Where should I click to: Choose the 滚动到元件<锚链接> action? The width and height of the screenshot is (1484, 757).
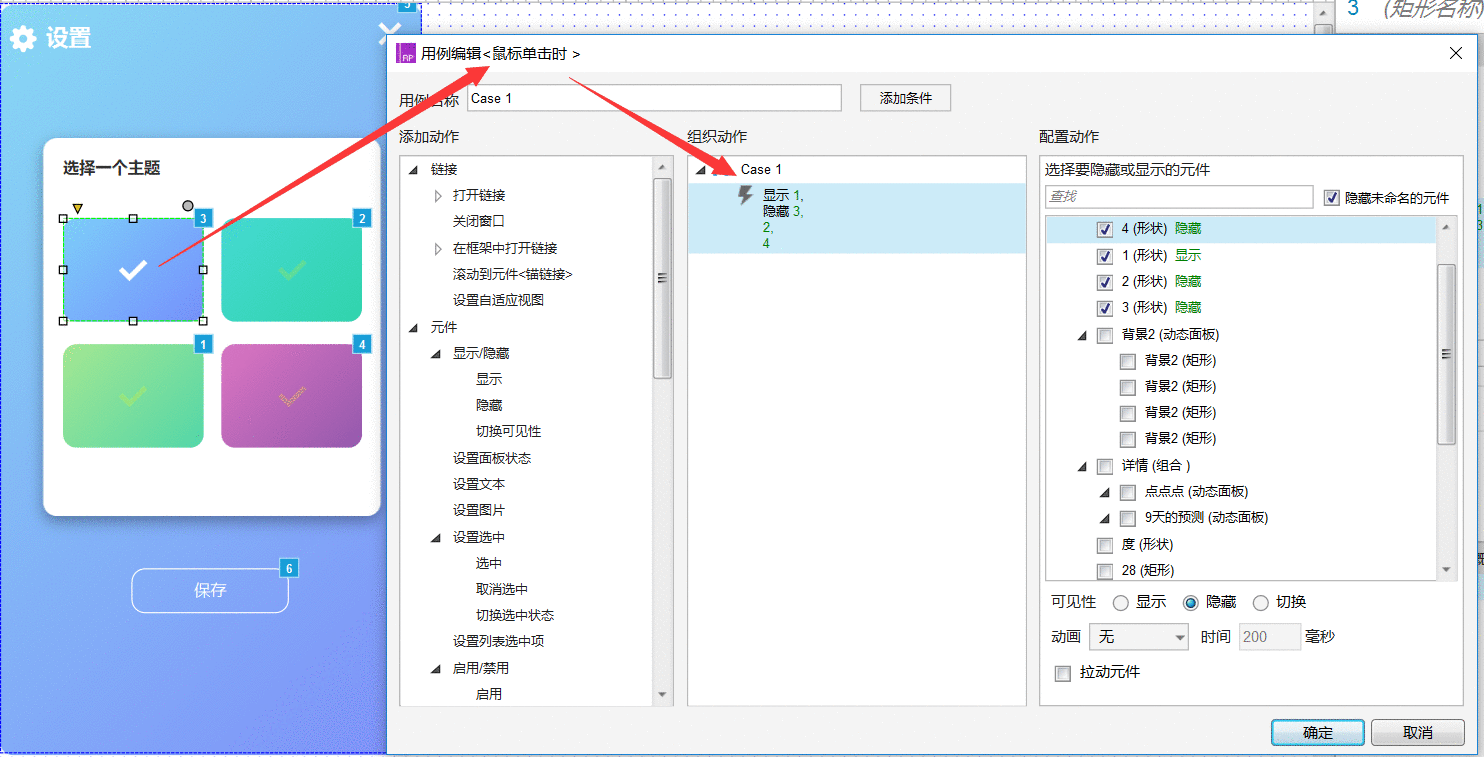513,274
